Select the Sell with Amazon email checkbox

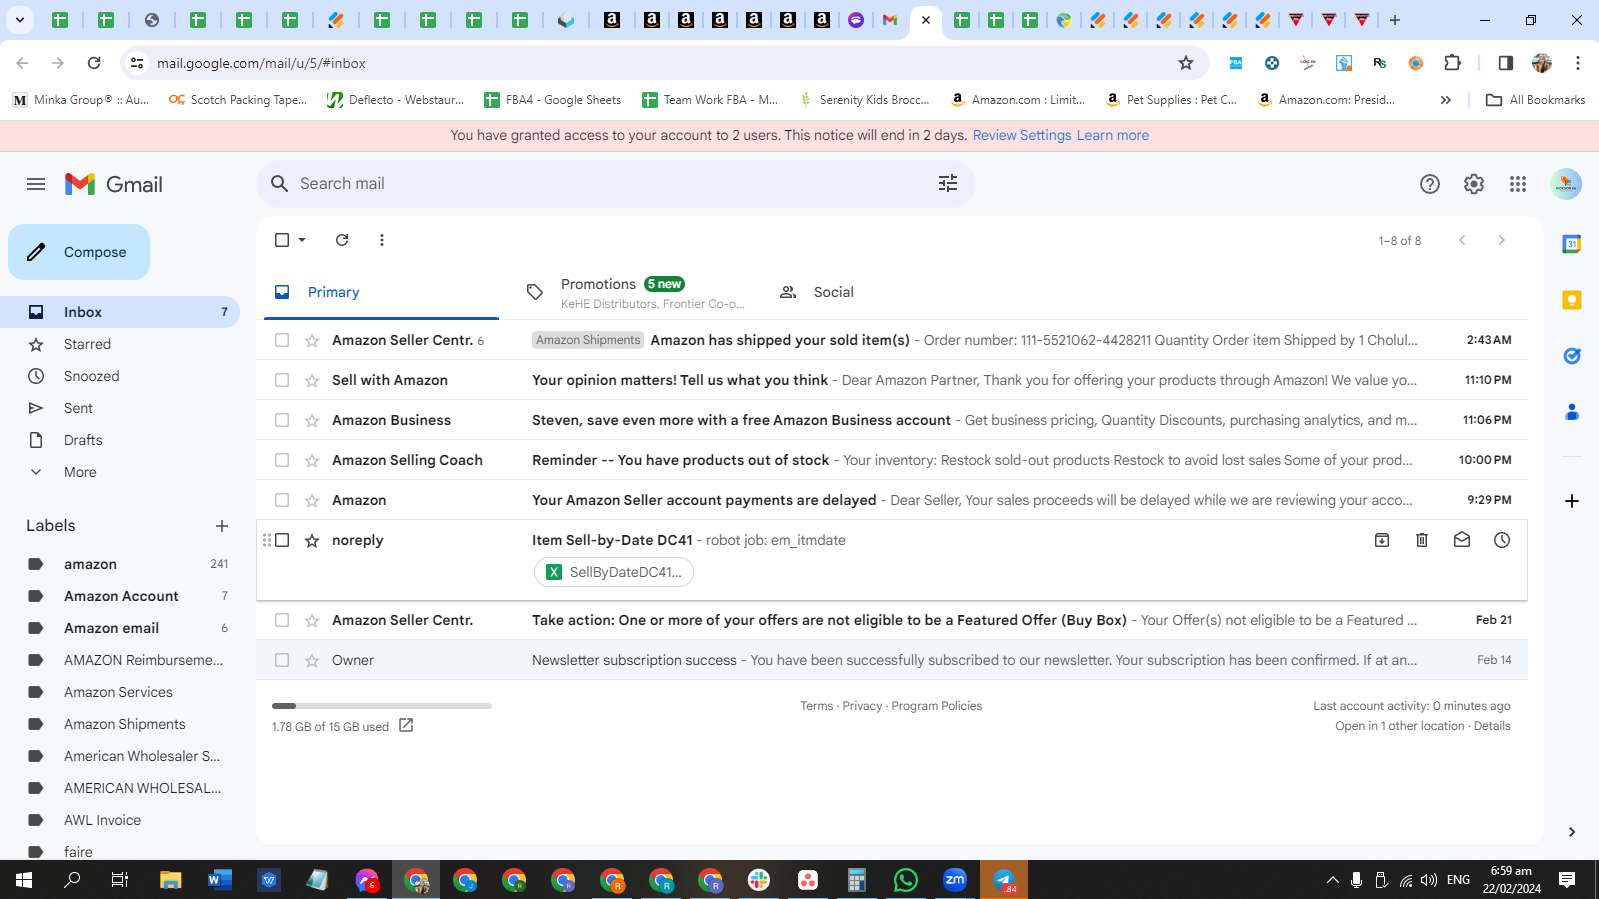coord(282,380)
